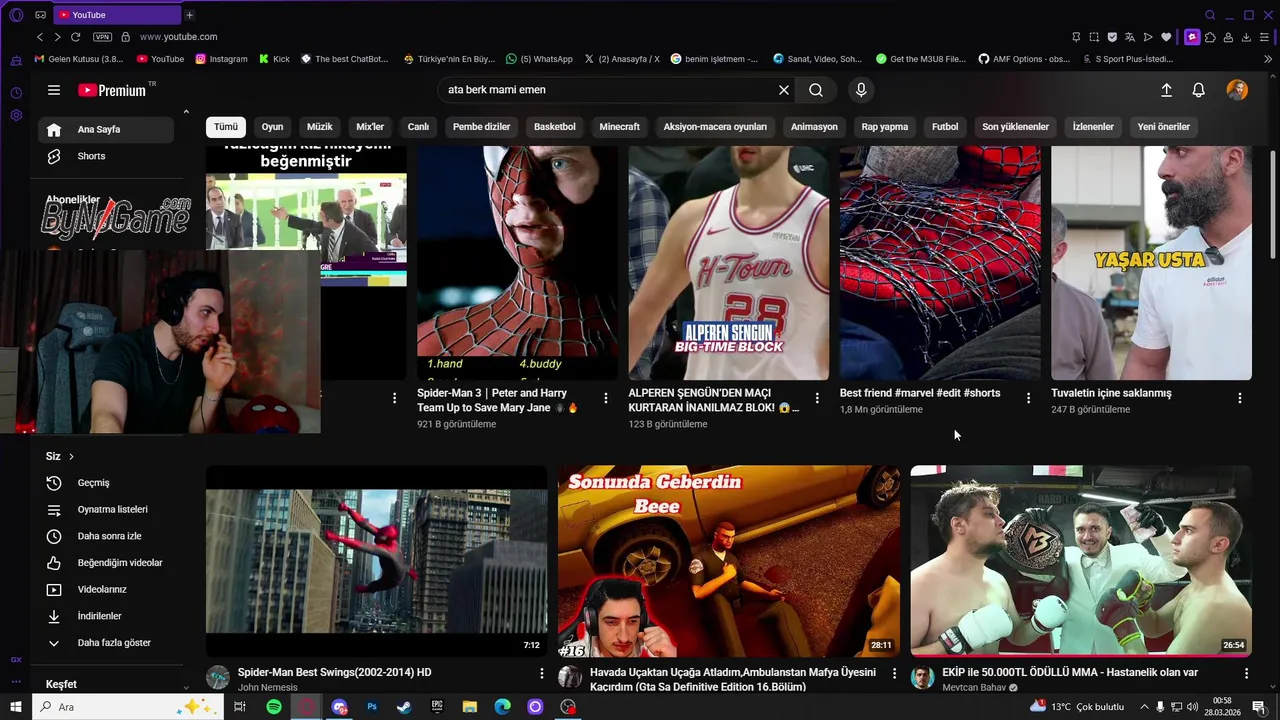Open options for Spider-Man Best Swings video
The height and width of the screenshot is (720, 1280).
pos(542,674)
